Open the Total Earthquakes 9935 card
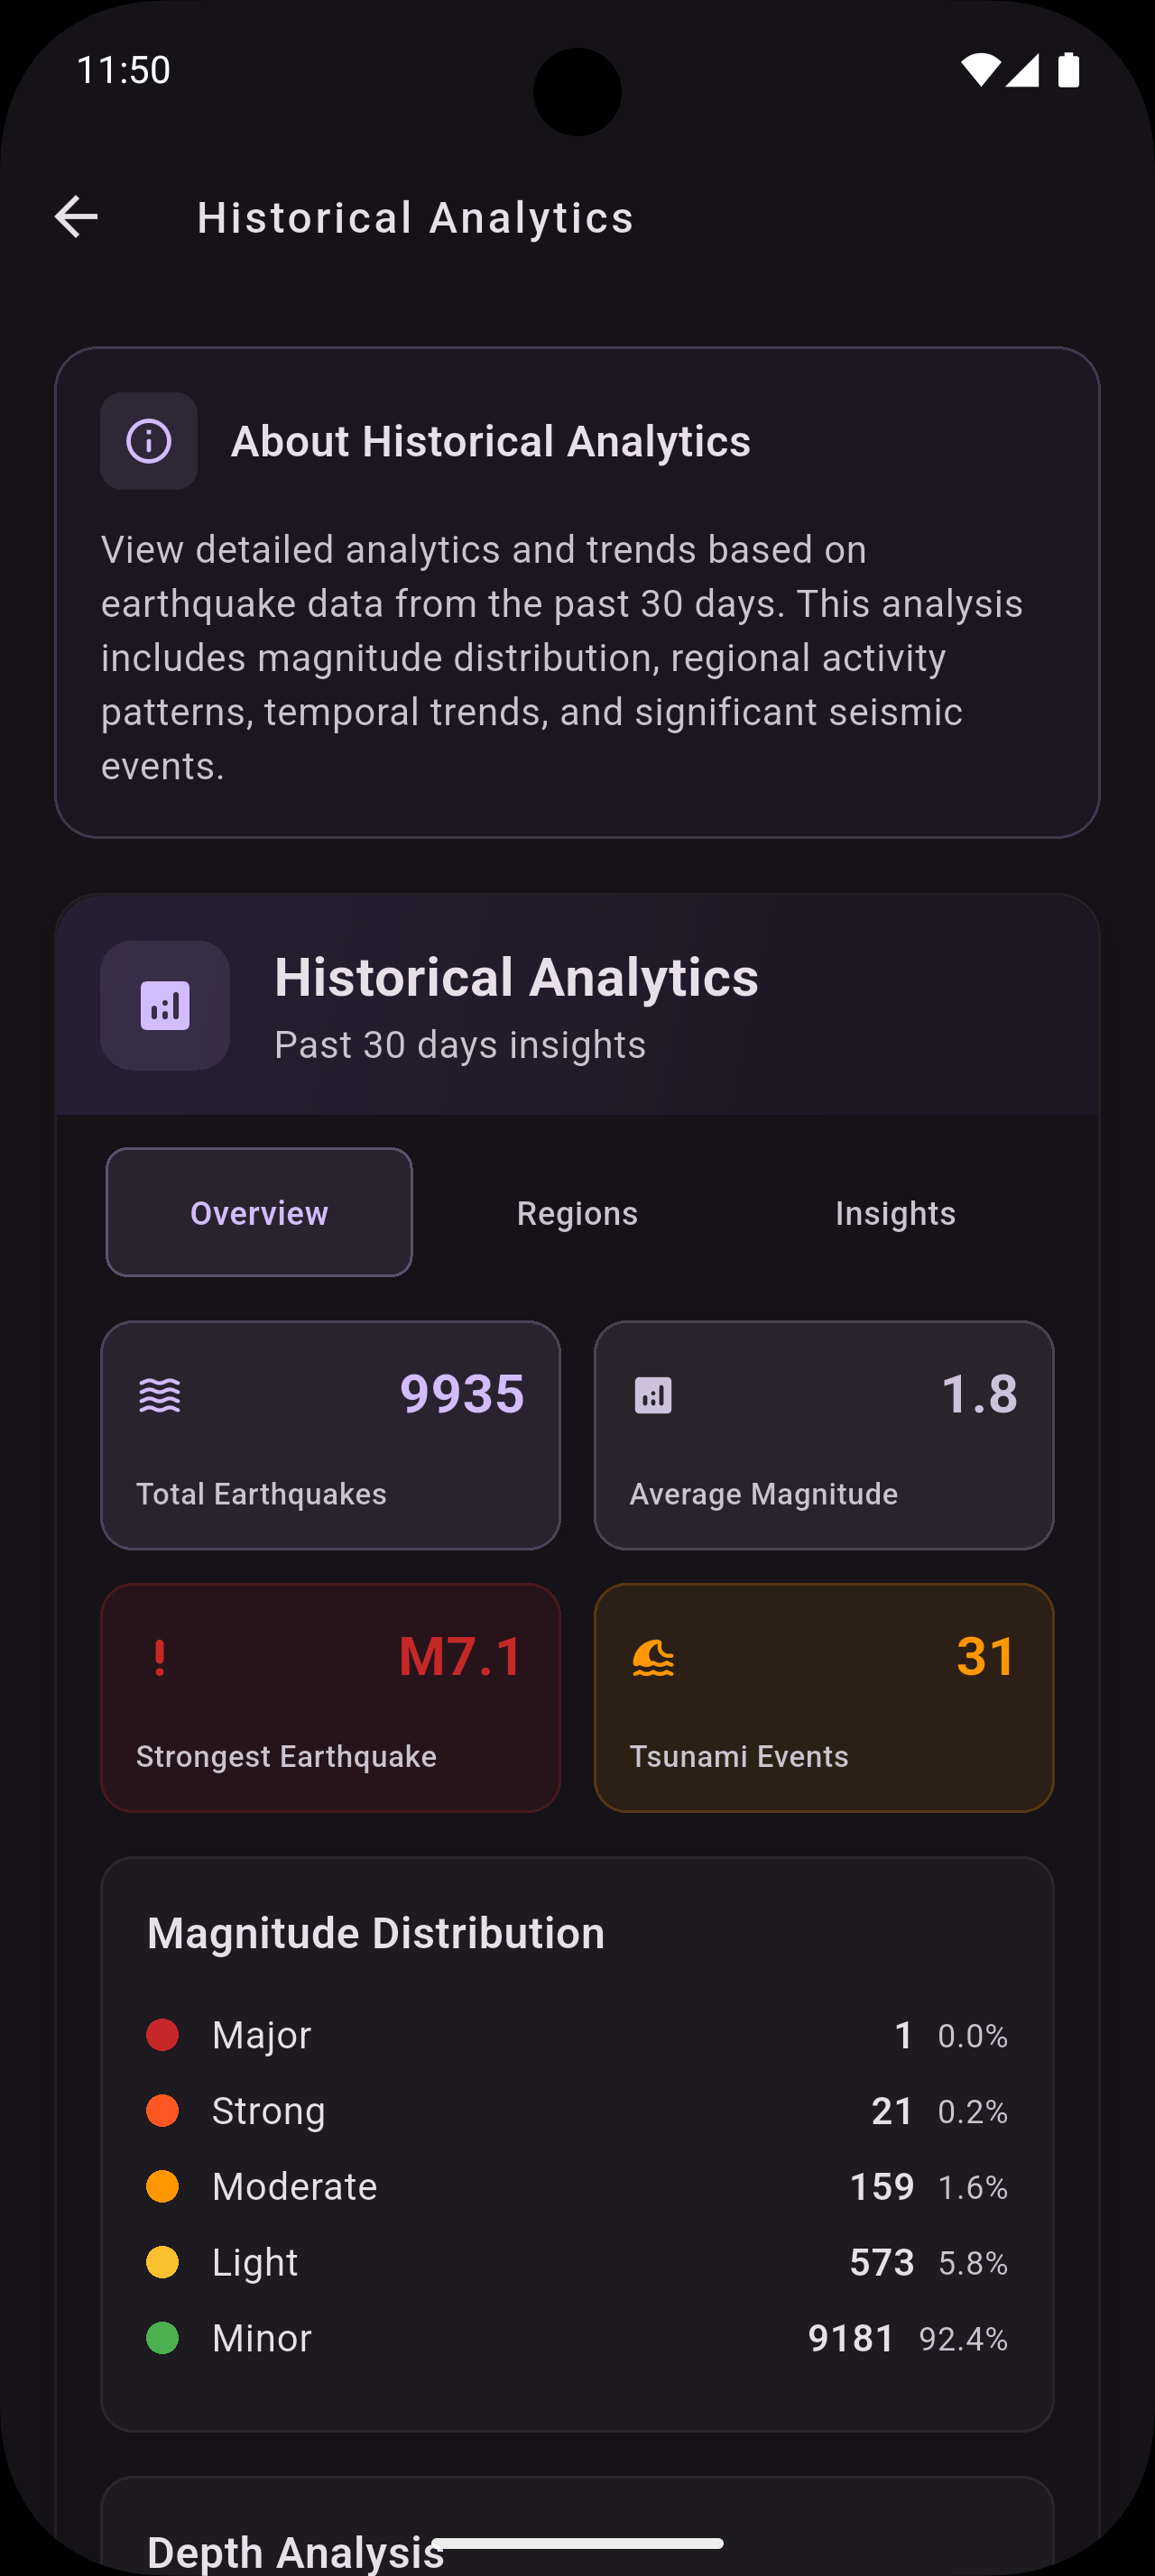The height and width of the screenshot is (2576, 1155). tap(330, 1435)
